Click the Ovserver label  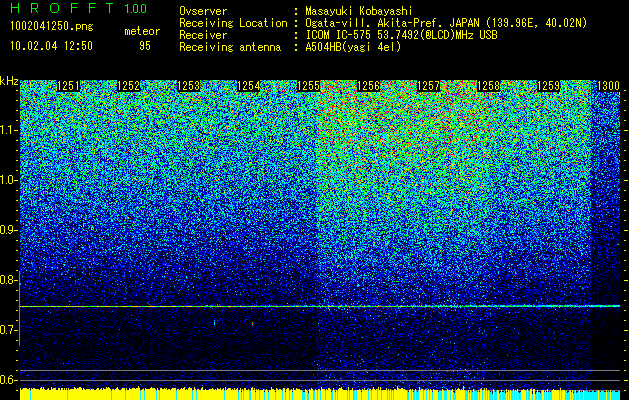[x=203, y=11]
